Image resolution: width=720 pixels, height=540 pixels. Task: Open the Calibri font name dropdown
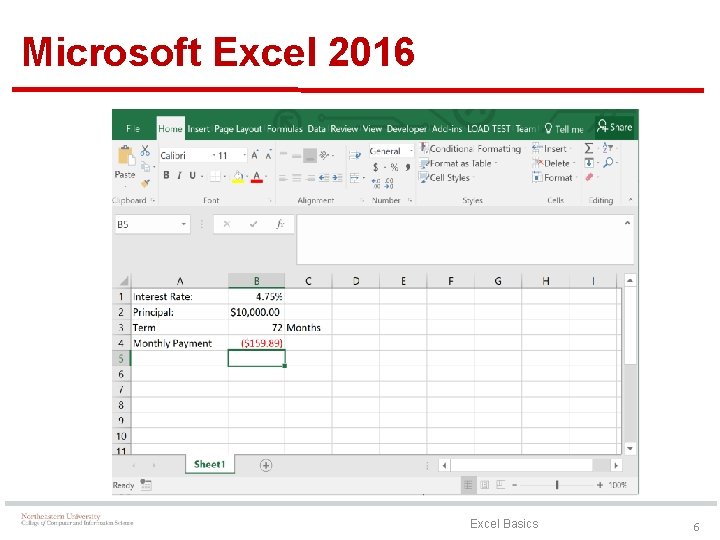[x=214, y=155]
